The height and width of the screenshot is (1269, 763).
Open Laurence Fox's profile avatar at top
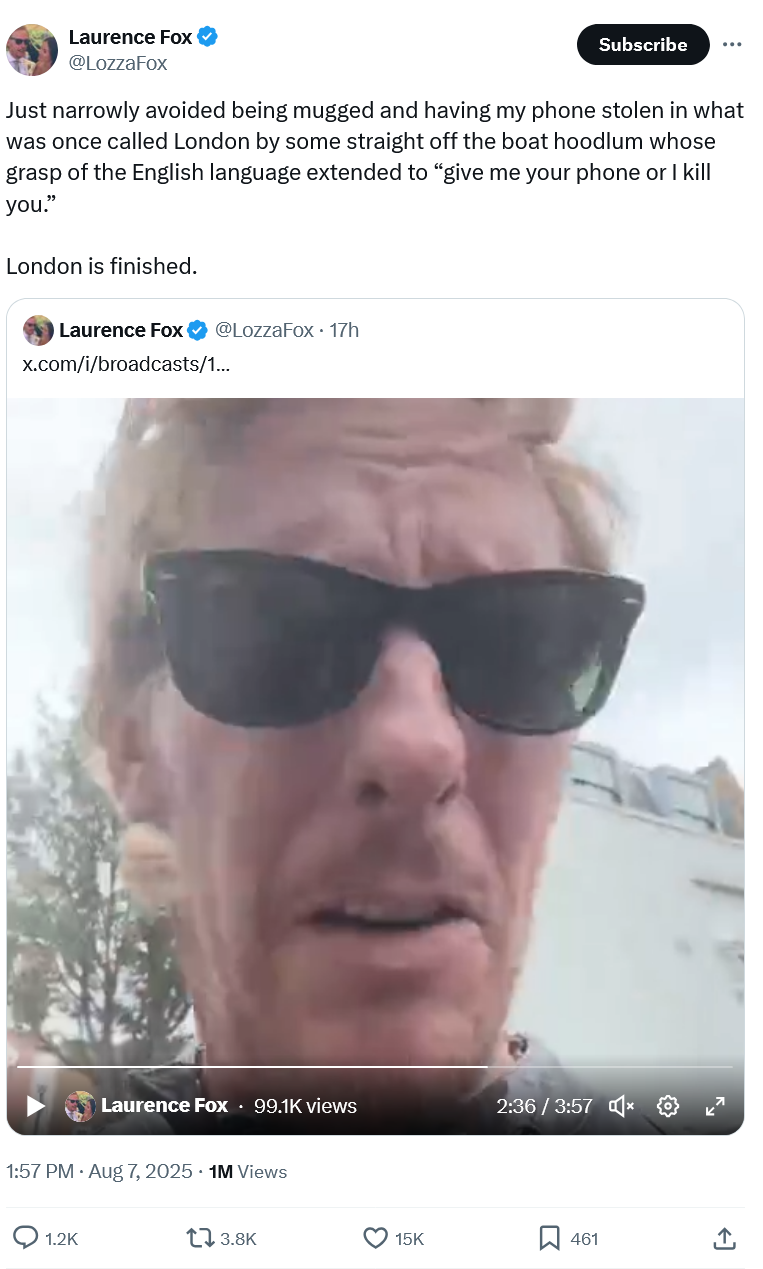[32, 50]
